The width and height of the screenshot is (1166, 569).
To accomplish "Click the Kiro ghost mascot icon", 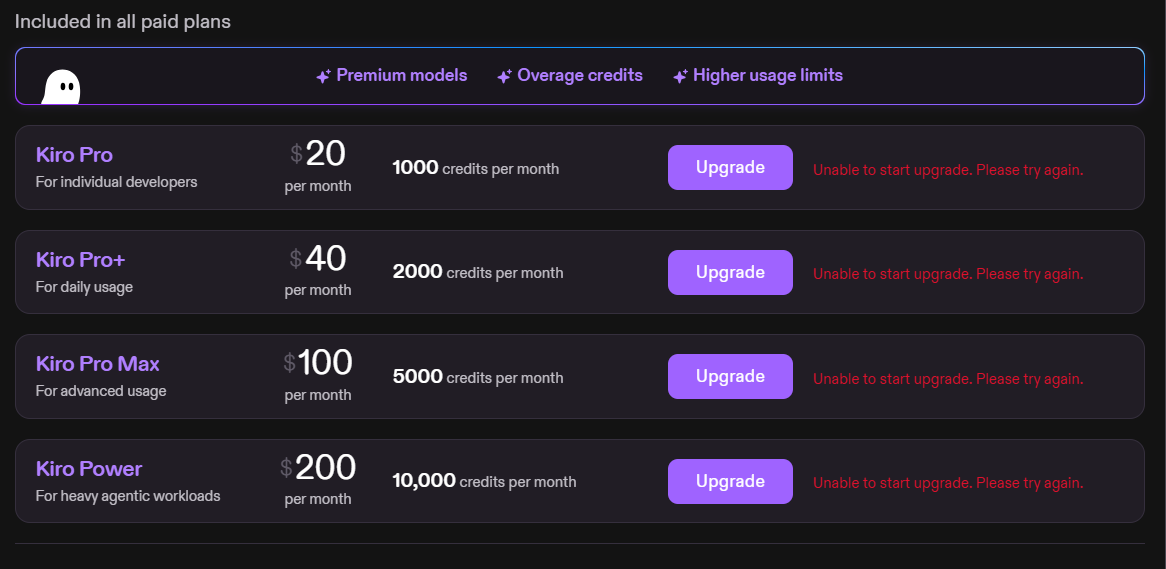I will [60, 87].
